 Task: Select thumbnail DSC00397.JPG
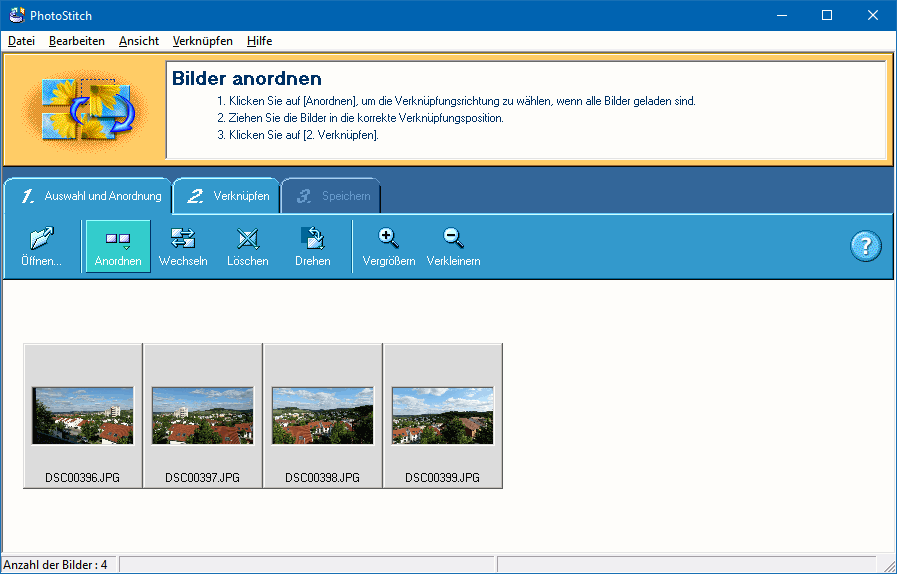203,416
